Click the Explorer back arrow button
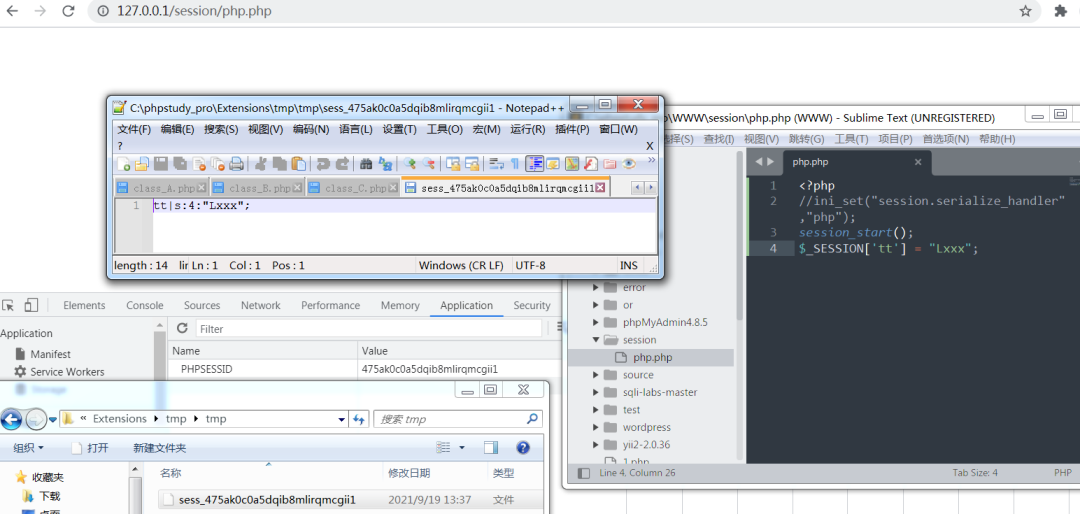This screenshot has width=1080, height=514. tap(11, 419)
